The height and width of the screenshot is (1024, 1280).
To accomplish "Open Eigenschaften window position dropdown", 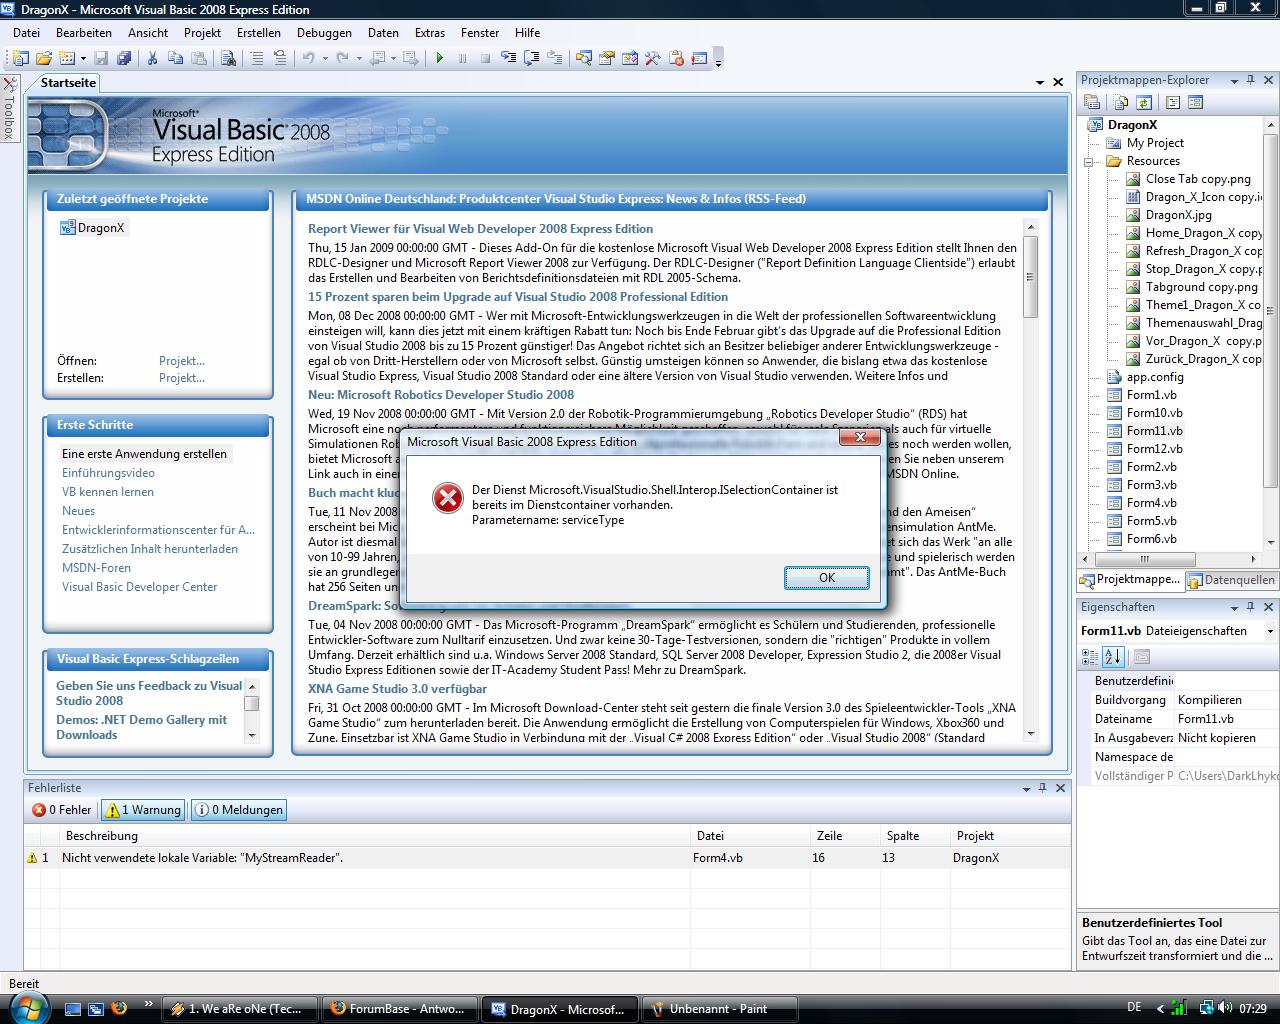I will (x=1234, y=607).
